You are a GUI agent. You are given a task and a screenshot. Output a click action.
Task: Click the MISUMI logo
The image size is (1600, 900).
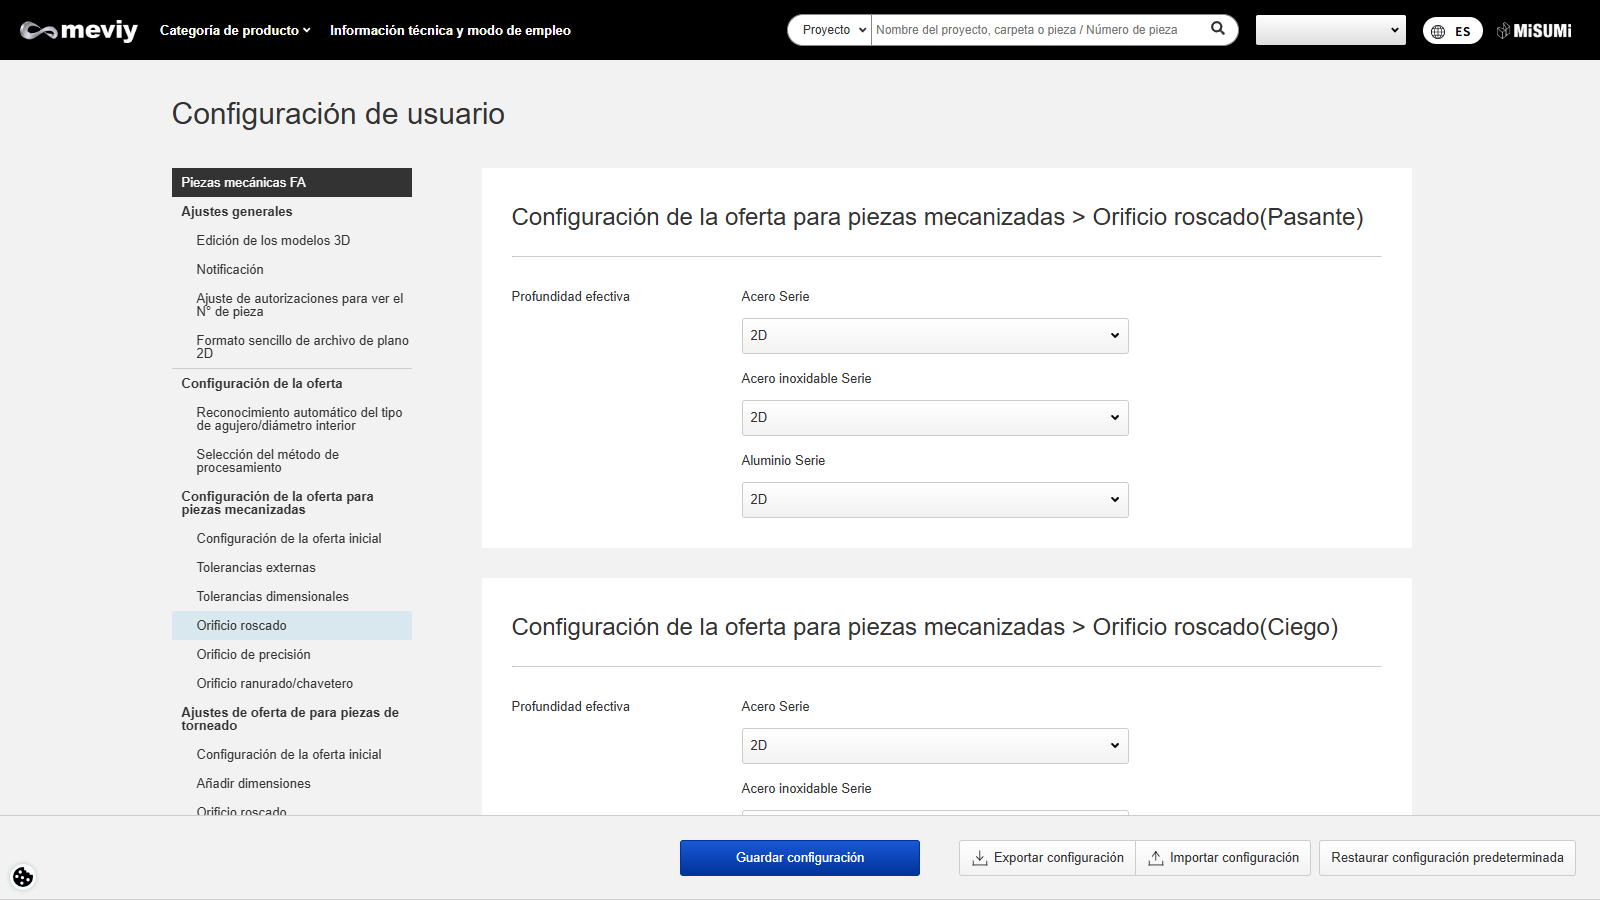(x=1534, y=31)
